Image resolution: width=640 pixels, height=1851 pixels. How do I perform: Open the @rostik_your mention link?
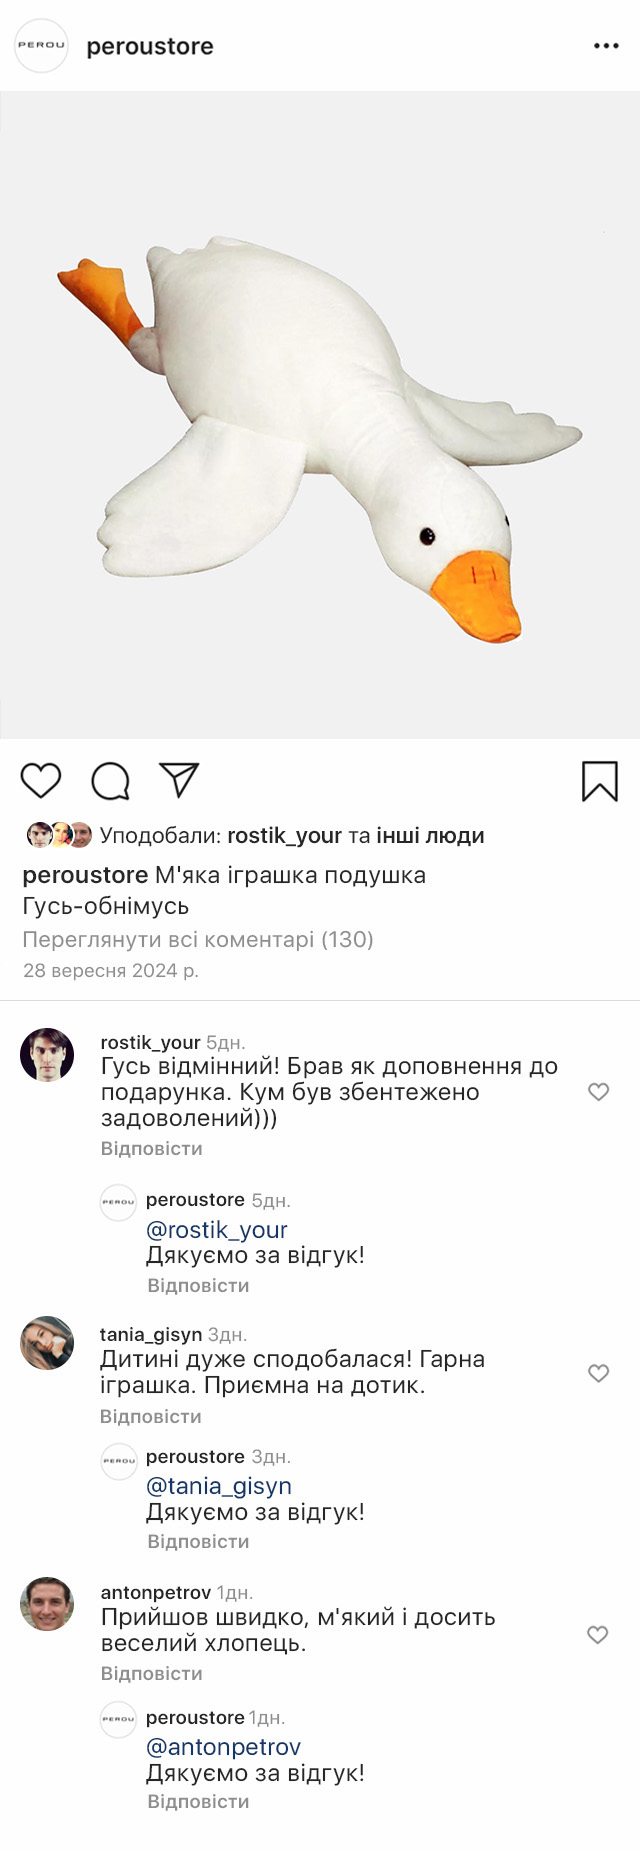(217, 1230)
